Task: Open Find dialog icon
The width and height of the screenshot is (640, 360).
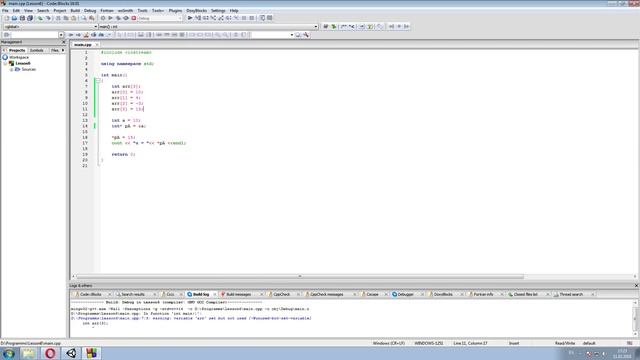Action: (x=84, y=18)
